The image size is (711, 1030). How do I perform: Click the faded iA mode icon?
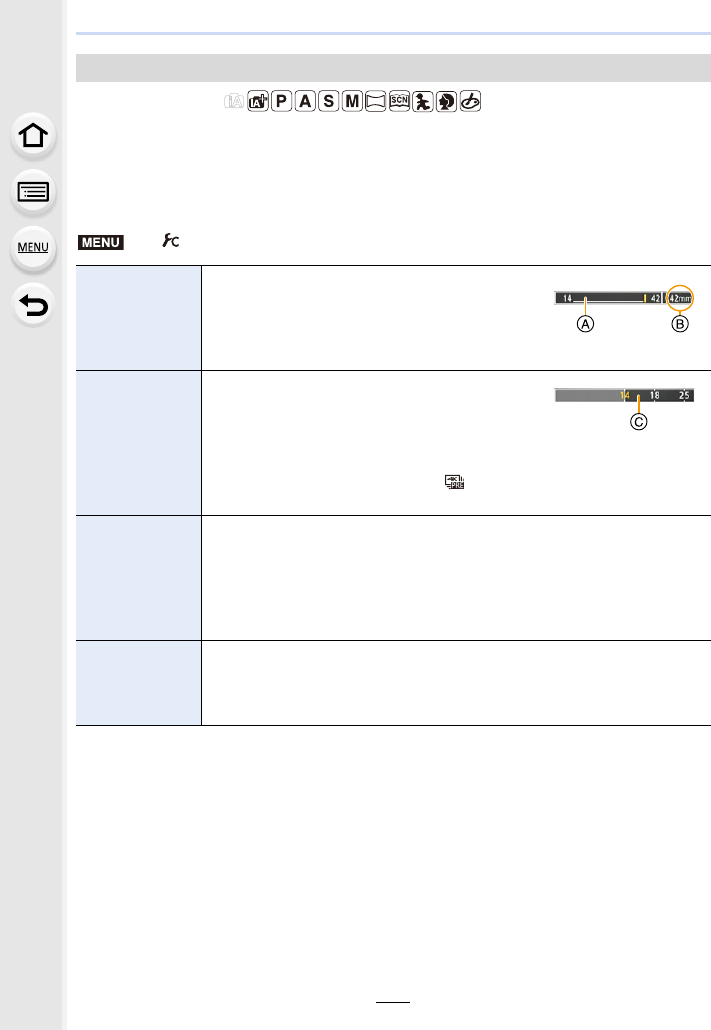tap(231, 104)
